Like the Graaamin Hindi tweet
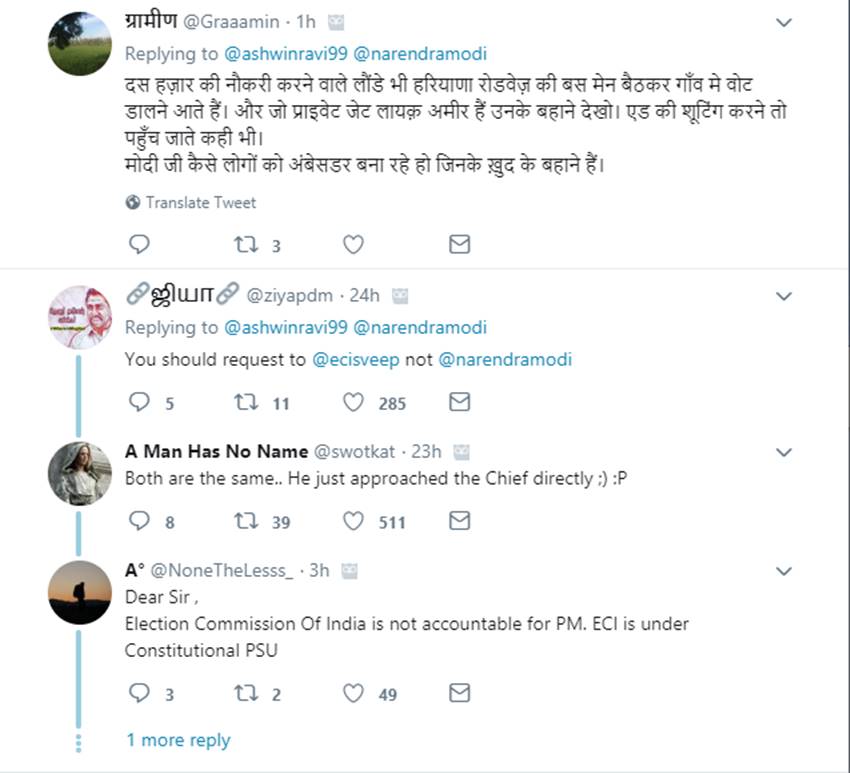Image resolution: width=850 pixels, height=773 pixels. tap(353, 244)
